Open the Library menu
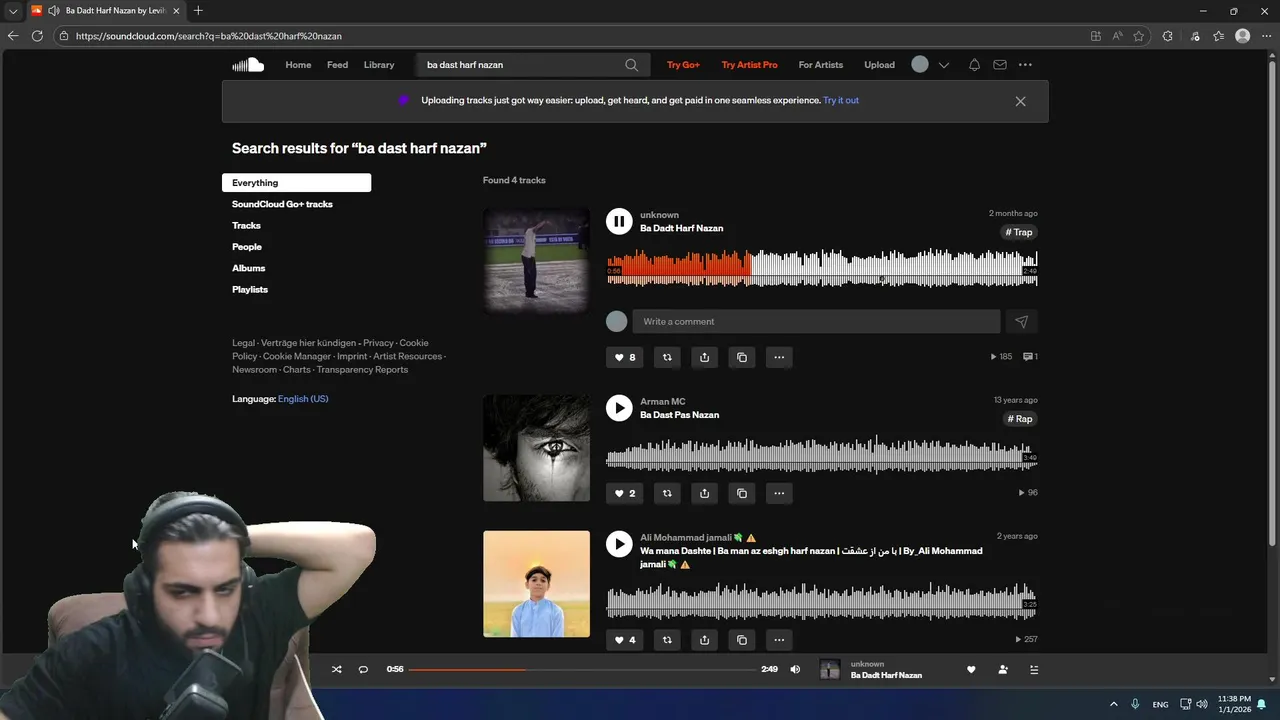 pyautogui.click(x=379, y=65)
